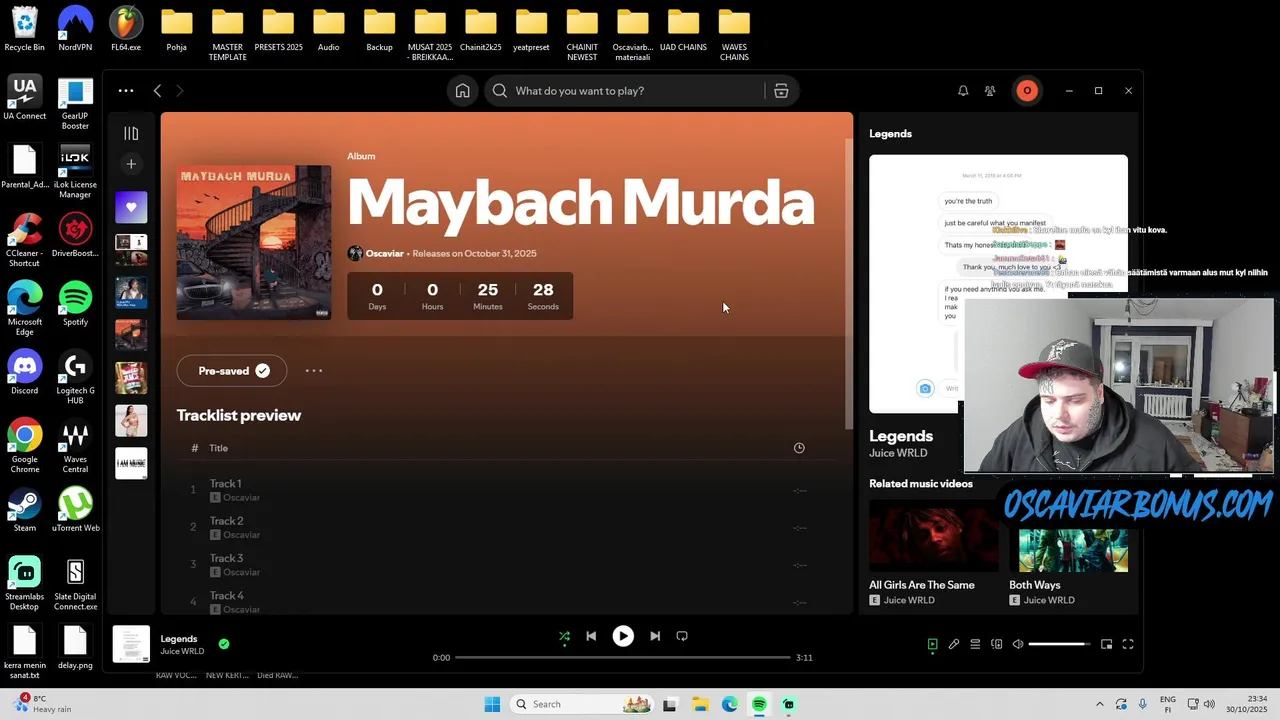Image resolution: width=1280 pixels, height=720 pixels.
Task: Open File Explorer from the taskbar
Action: 700,705
